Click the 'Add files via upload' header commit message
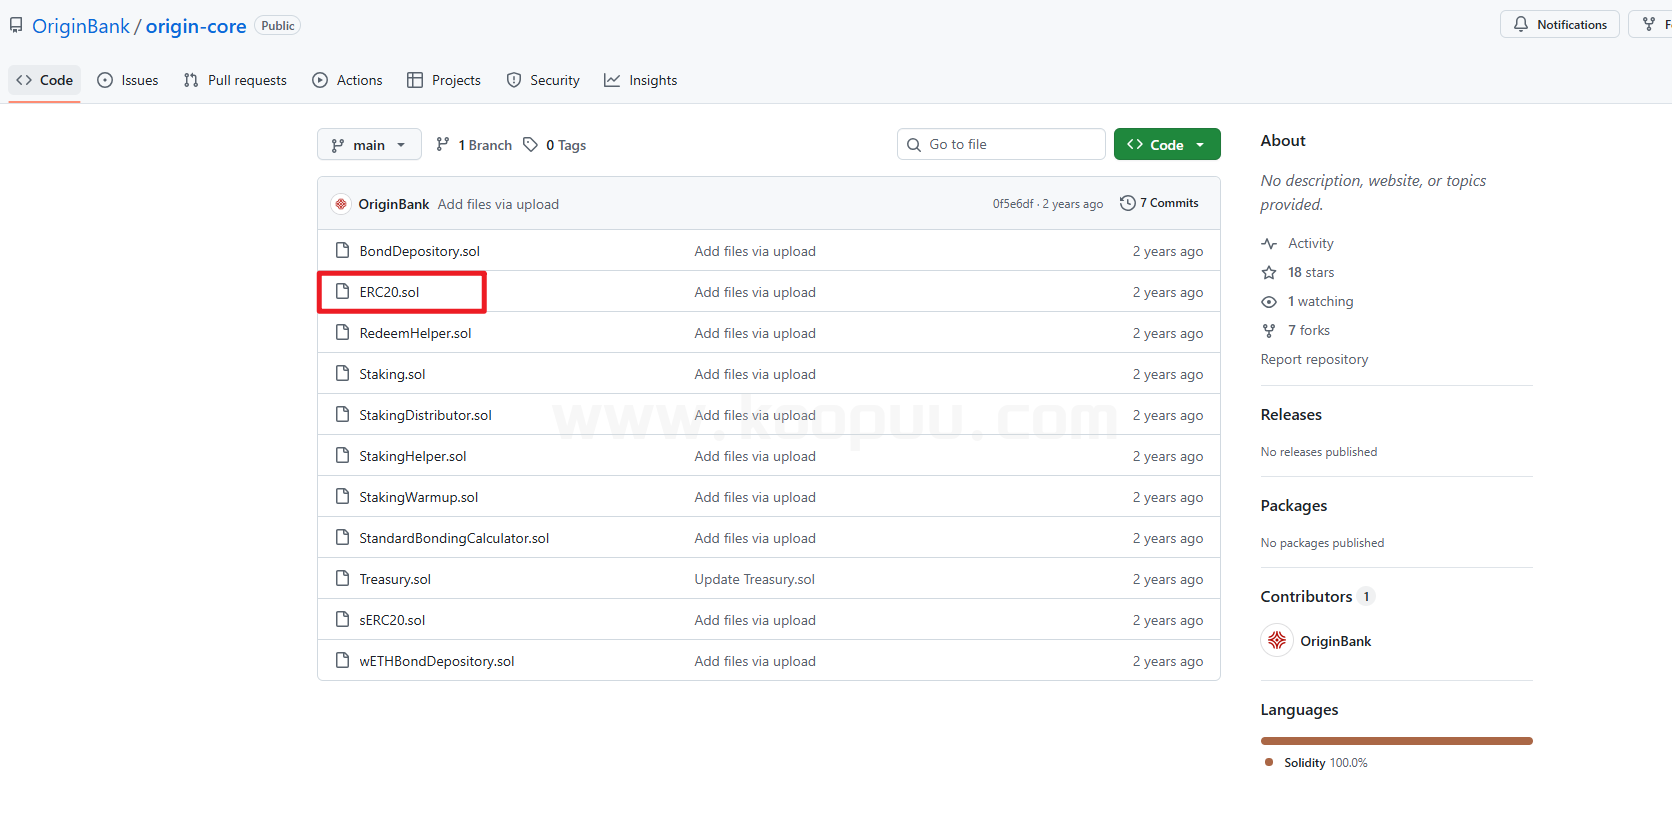The height and width of the screenshot is (823, 1672). coord(498,204)
